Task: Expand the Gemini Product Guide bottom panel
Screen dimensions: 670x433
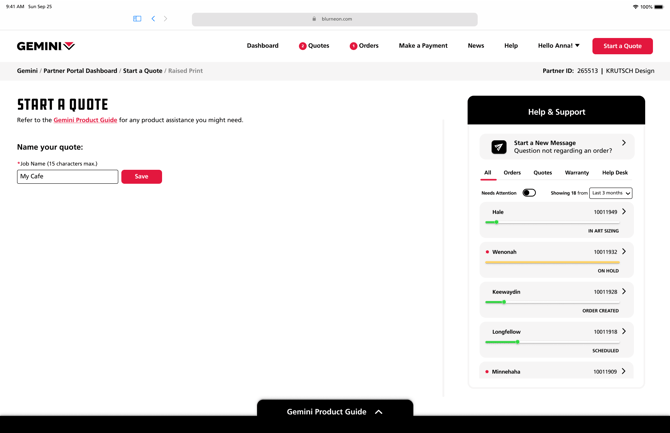Action: (335, 411)
